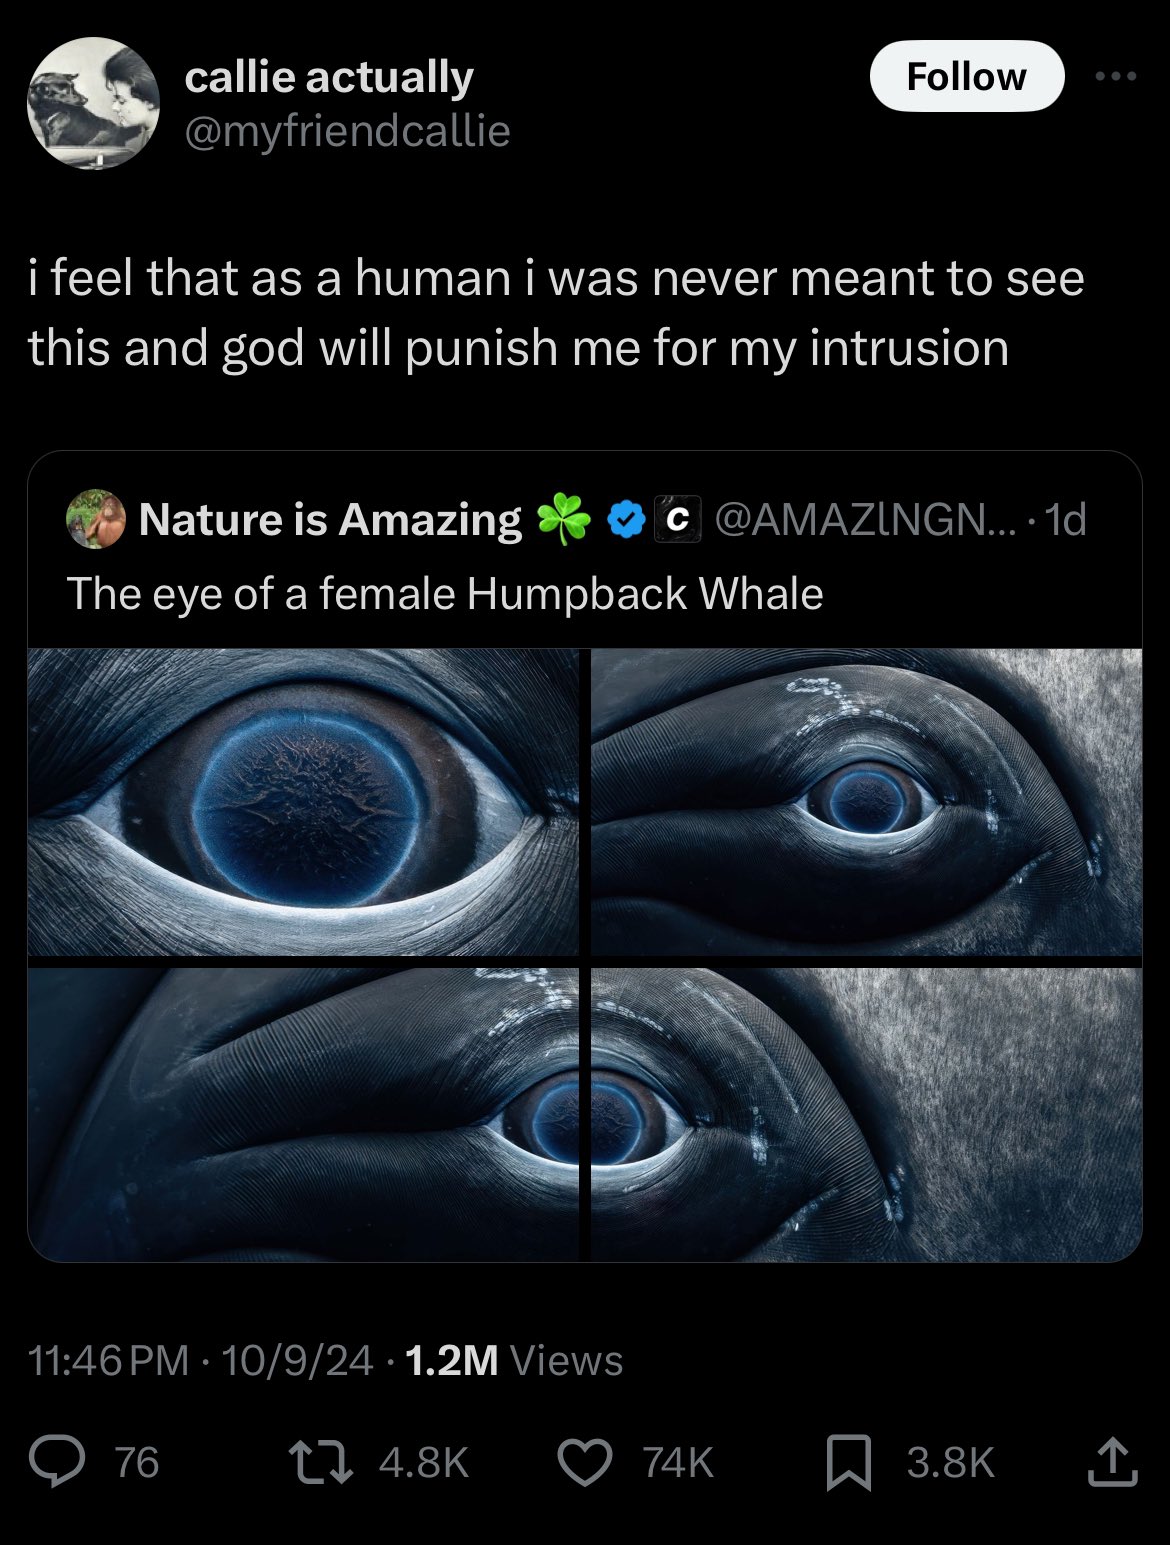This screenshot has height=1545, width=1170.
Task: View the bottom-right whale eye photo
Action: (866, 1113)
